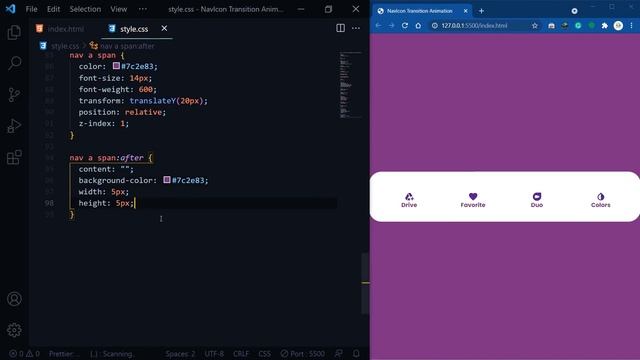Click Live Server Port 5500 status
Image resolution: width=640 pixels, height=360 pixels.
302,354
